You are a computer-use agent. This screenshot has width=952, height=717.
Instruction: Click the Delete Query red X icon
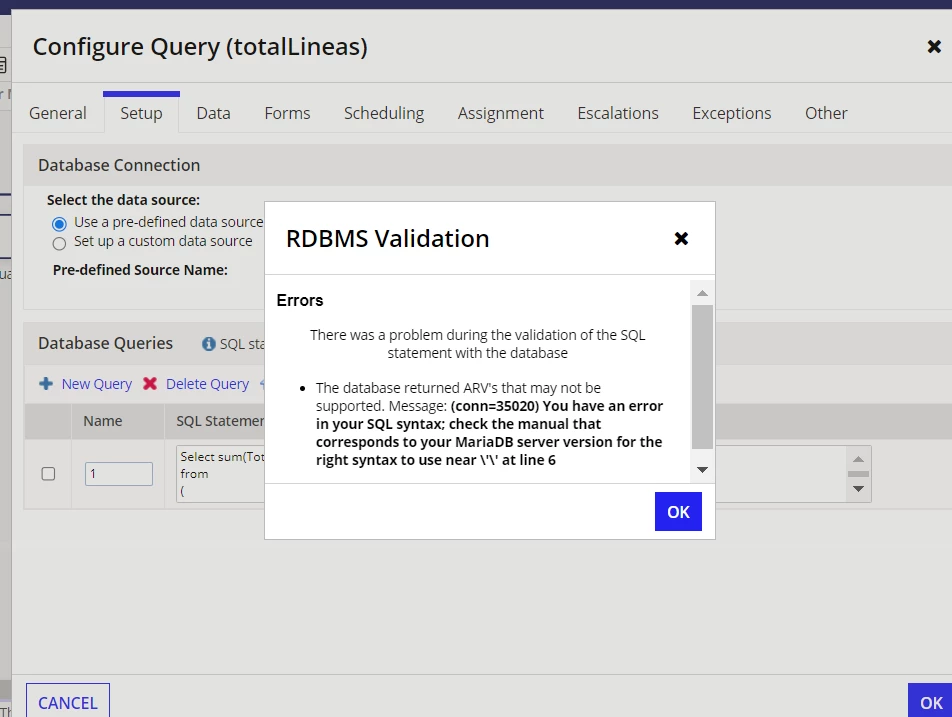[x=150, y=384]
